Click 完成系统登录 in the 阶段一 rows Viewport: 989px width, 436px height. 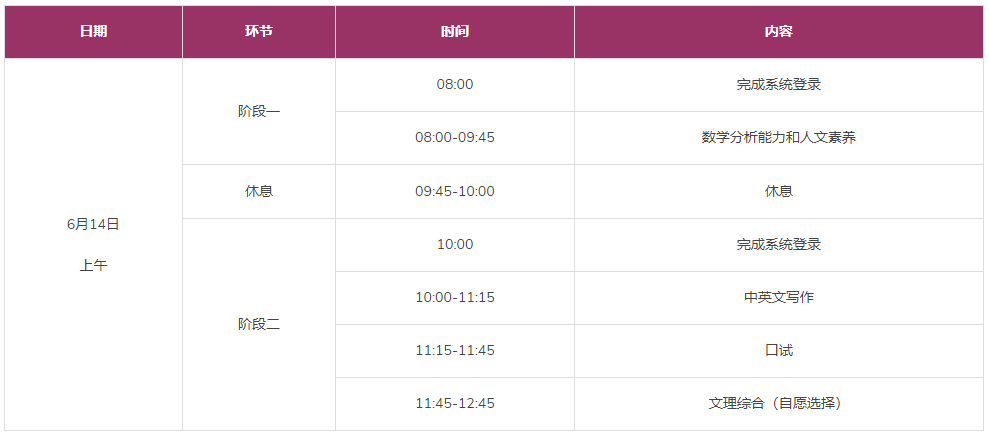pyautogui.click(x=778, y=84)
